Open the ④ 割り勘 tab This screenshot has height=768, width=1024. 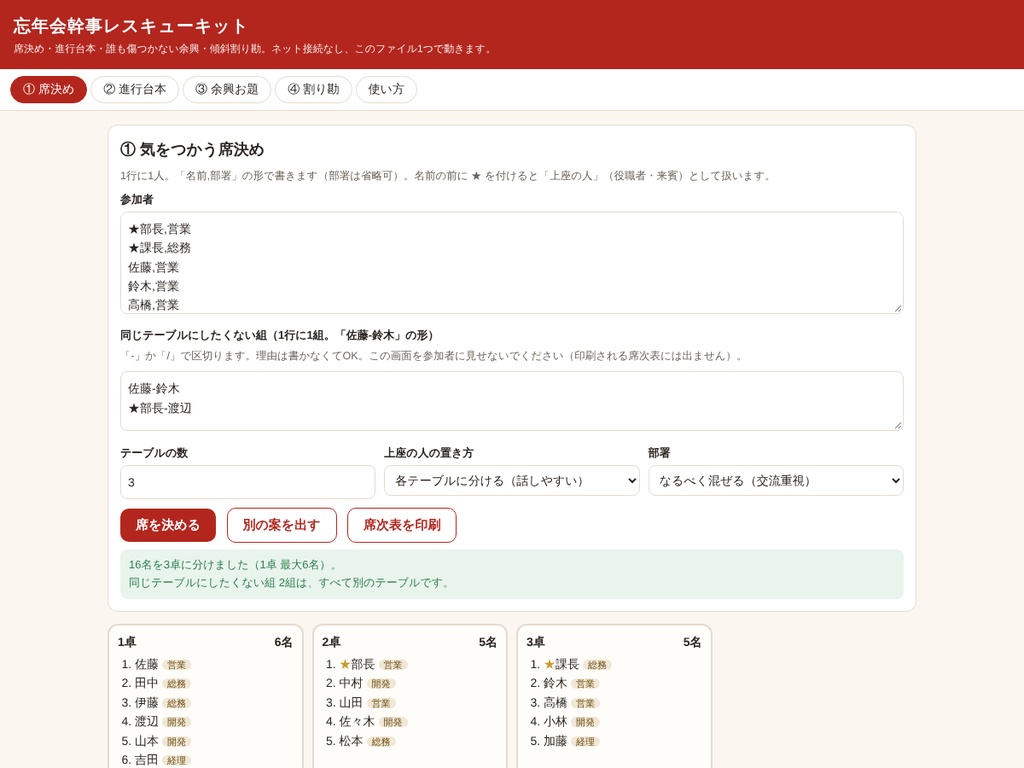[313, 89]
